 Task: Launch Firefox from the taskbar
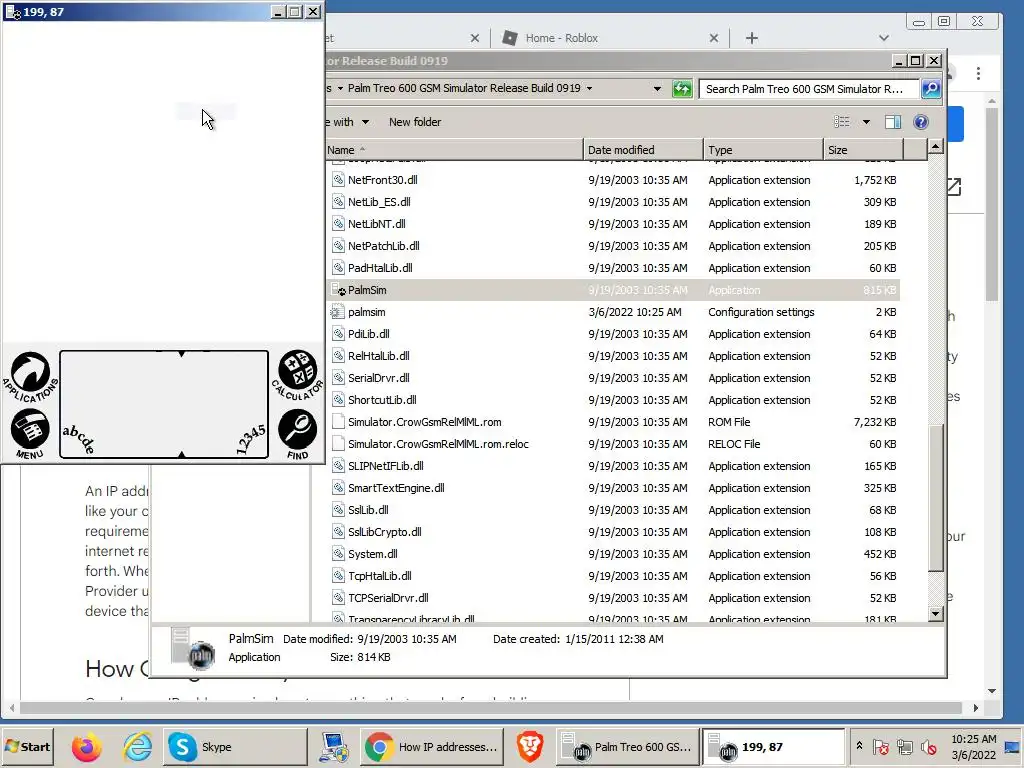coord(86,746)
